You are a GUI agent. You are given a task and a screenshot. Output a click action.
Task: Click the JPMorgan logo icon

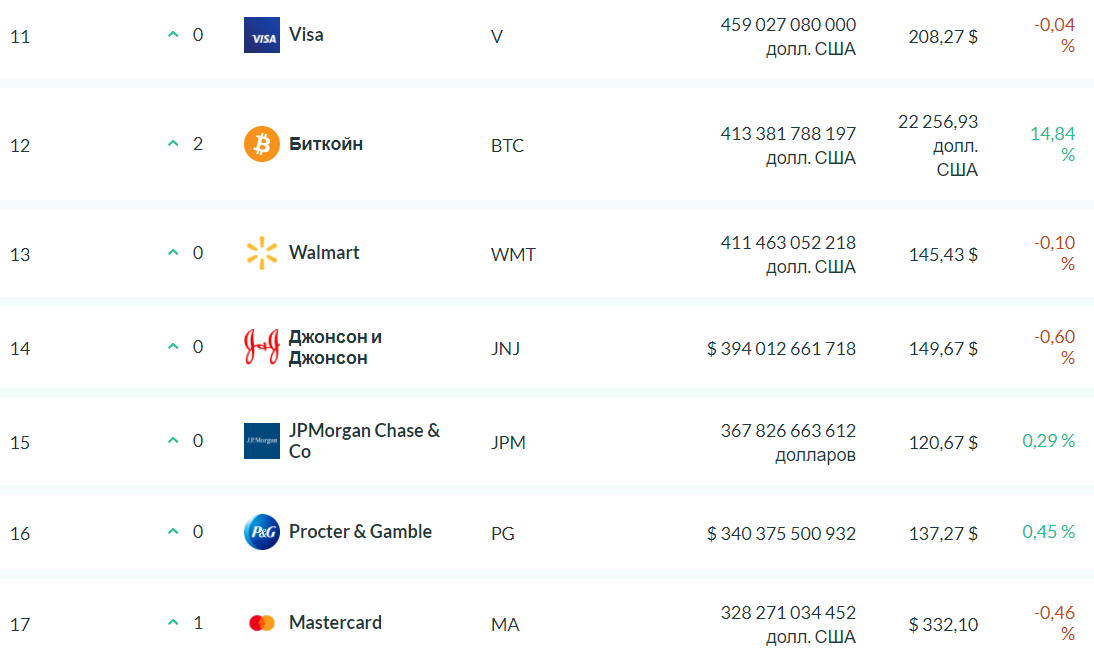(x=262, y=441)
